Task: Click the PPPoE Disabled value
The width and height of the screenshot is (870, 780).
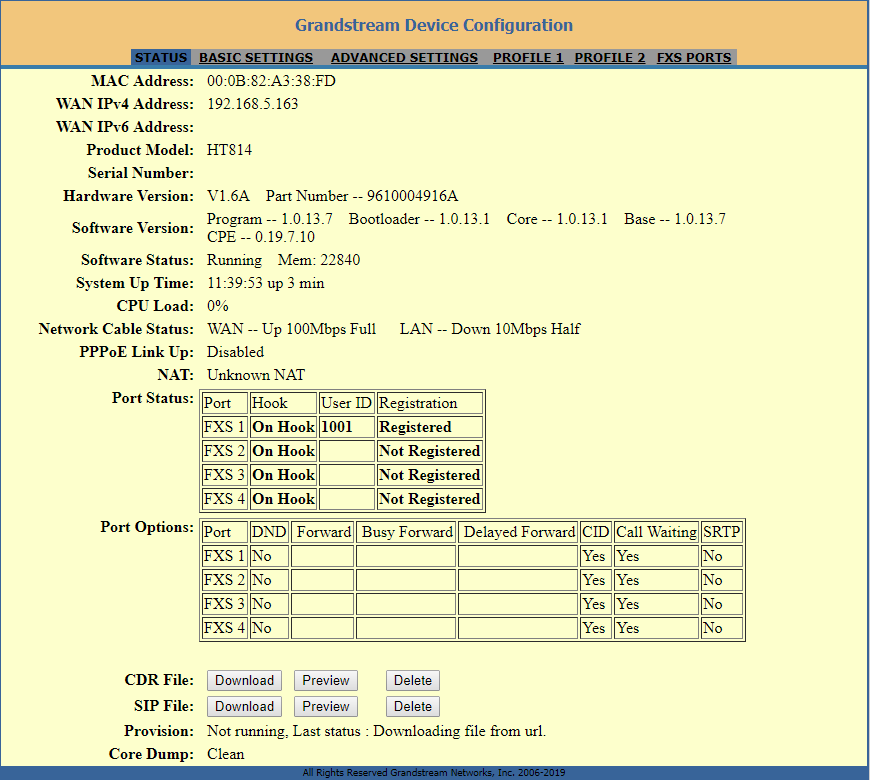Action: tap(235, 352)
